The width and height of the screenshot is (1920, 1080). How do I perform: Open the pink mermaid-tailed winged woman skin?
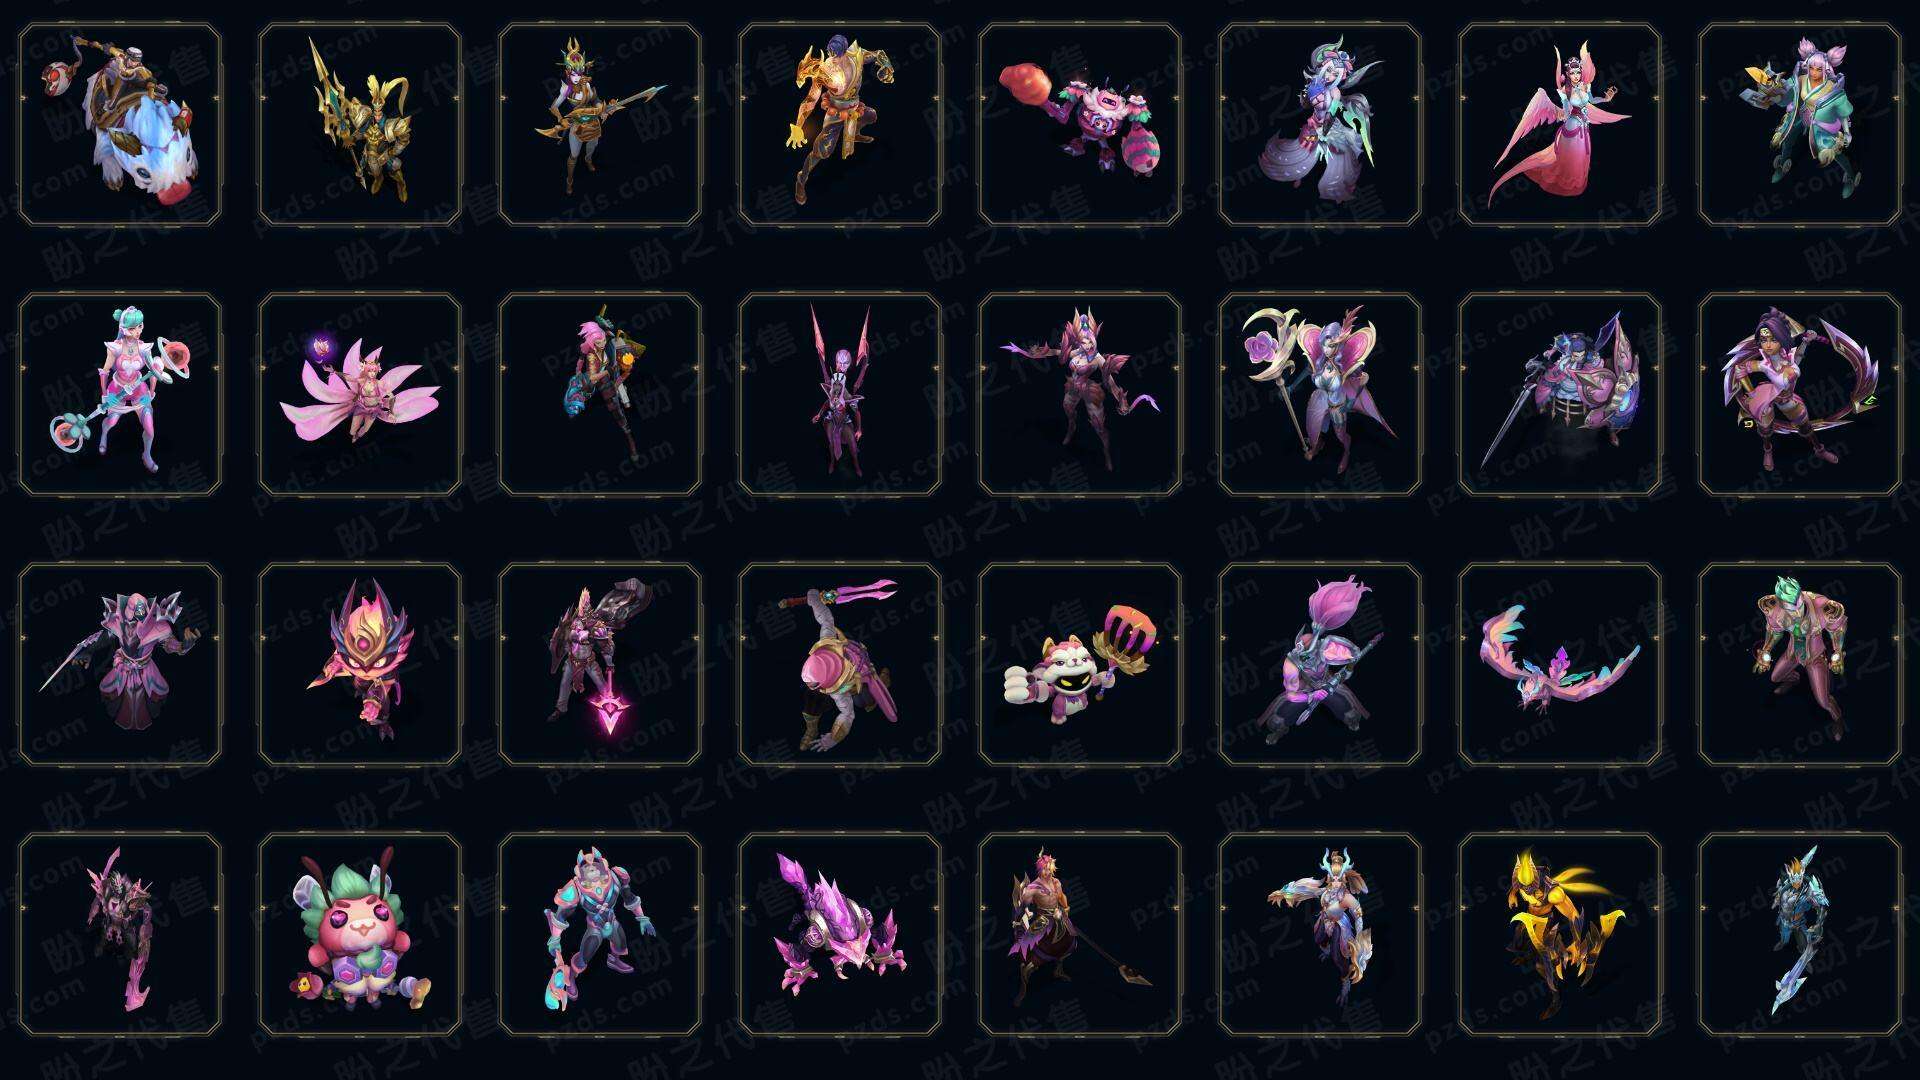tap(1560, 125)
